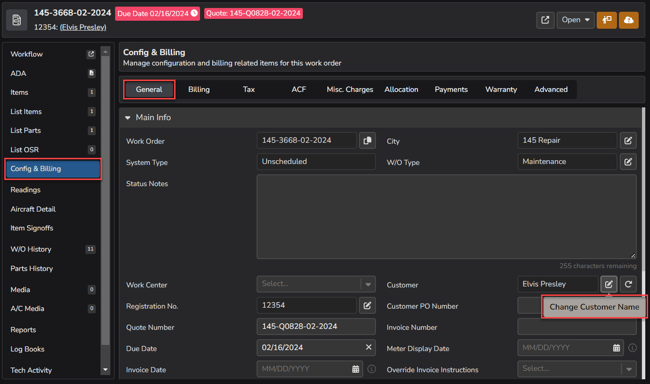Switch to the Allocation tab
This screenshot has width=650, height=384.
point(401,90)
